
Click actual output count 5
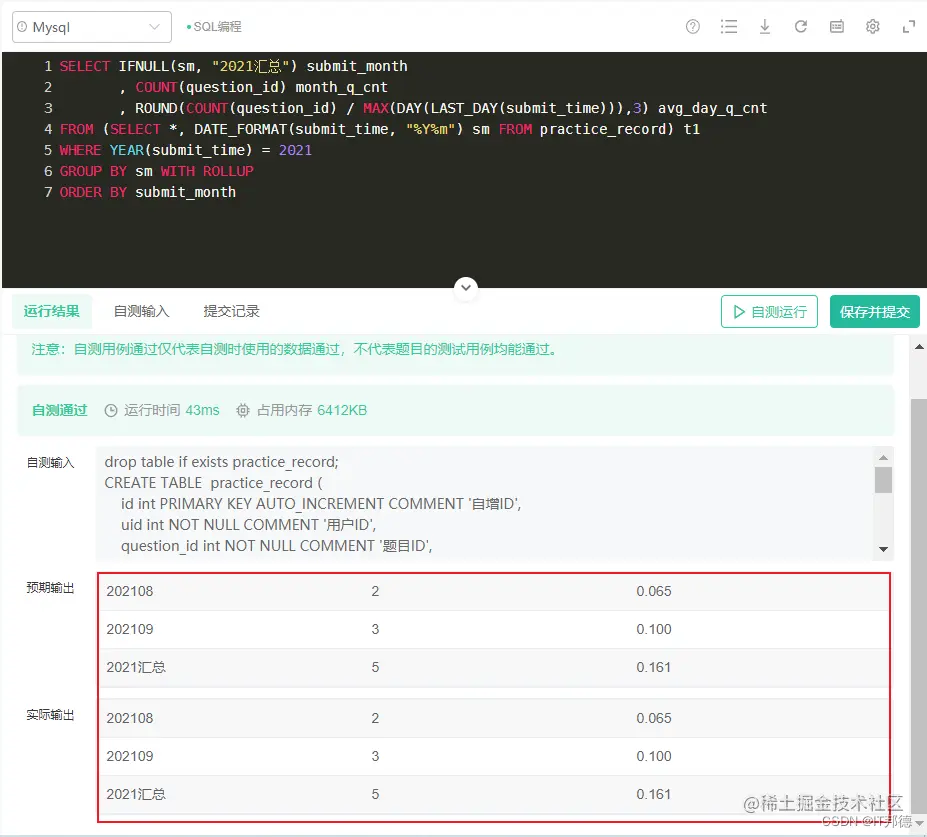(375, 794)
